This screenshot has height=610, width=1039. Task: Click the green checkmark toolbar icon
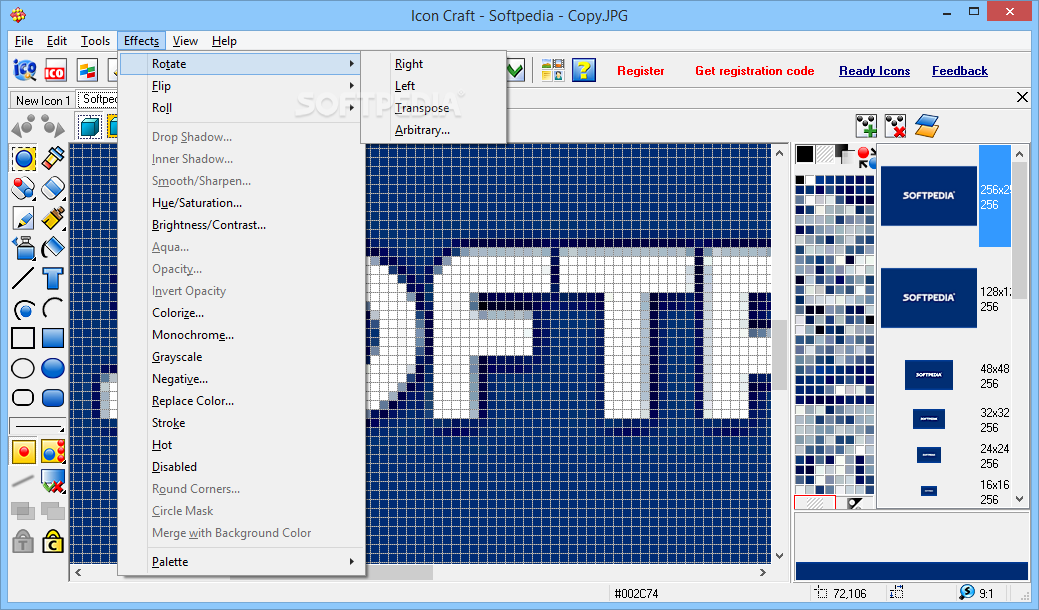pos(516,70)
